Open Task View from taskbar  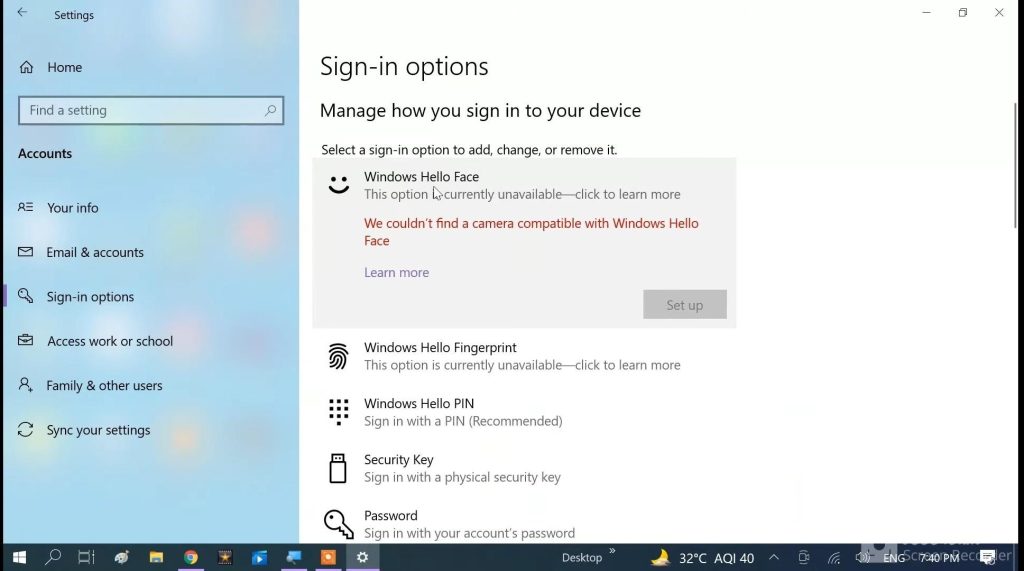click(86, 557)
